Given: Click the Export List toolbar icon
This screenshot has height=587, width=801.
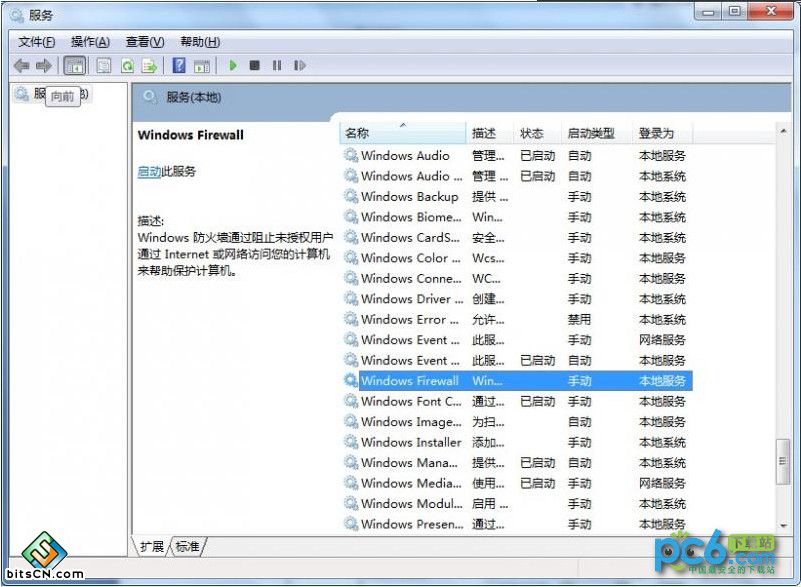Looking at the screenshot, I should pos(150,65).
